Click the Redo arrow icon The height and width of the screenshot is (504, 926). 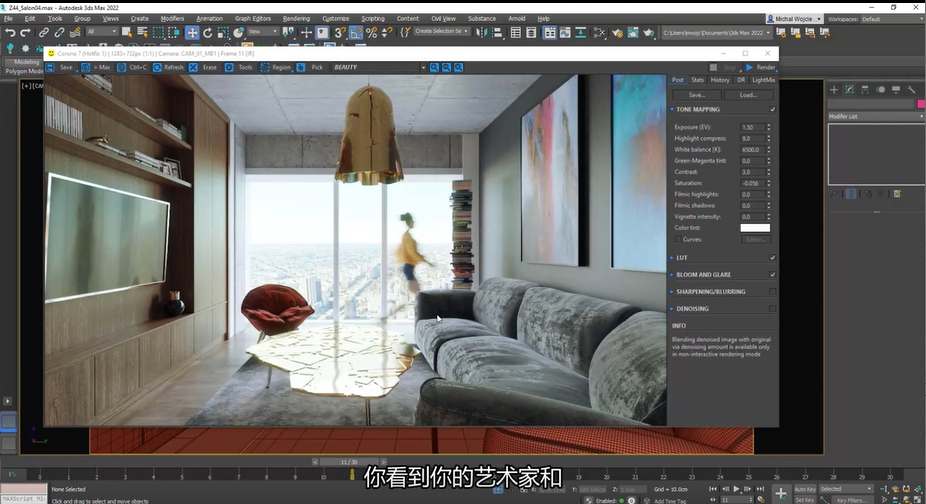25,32
